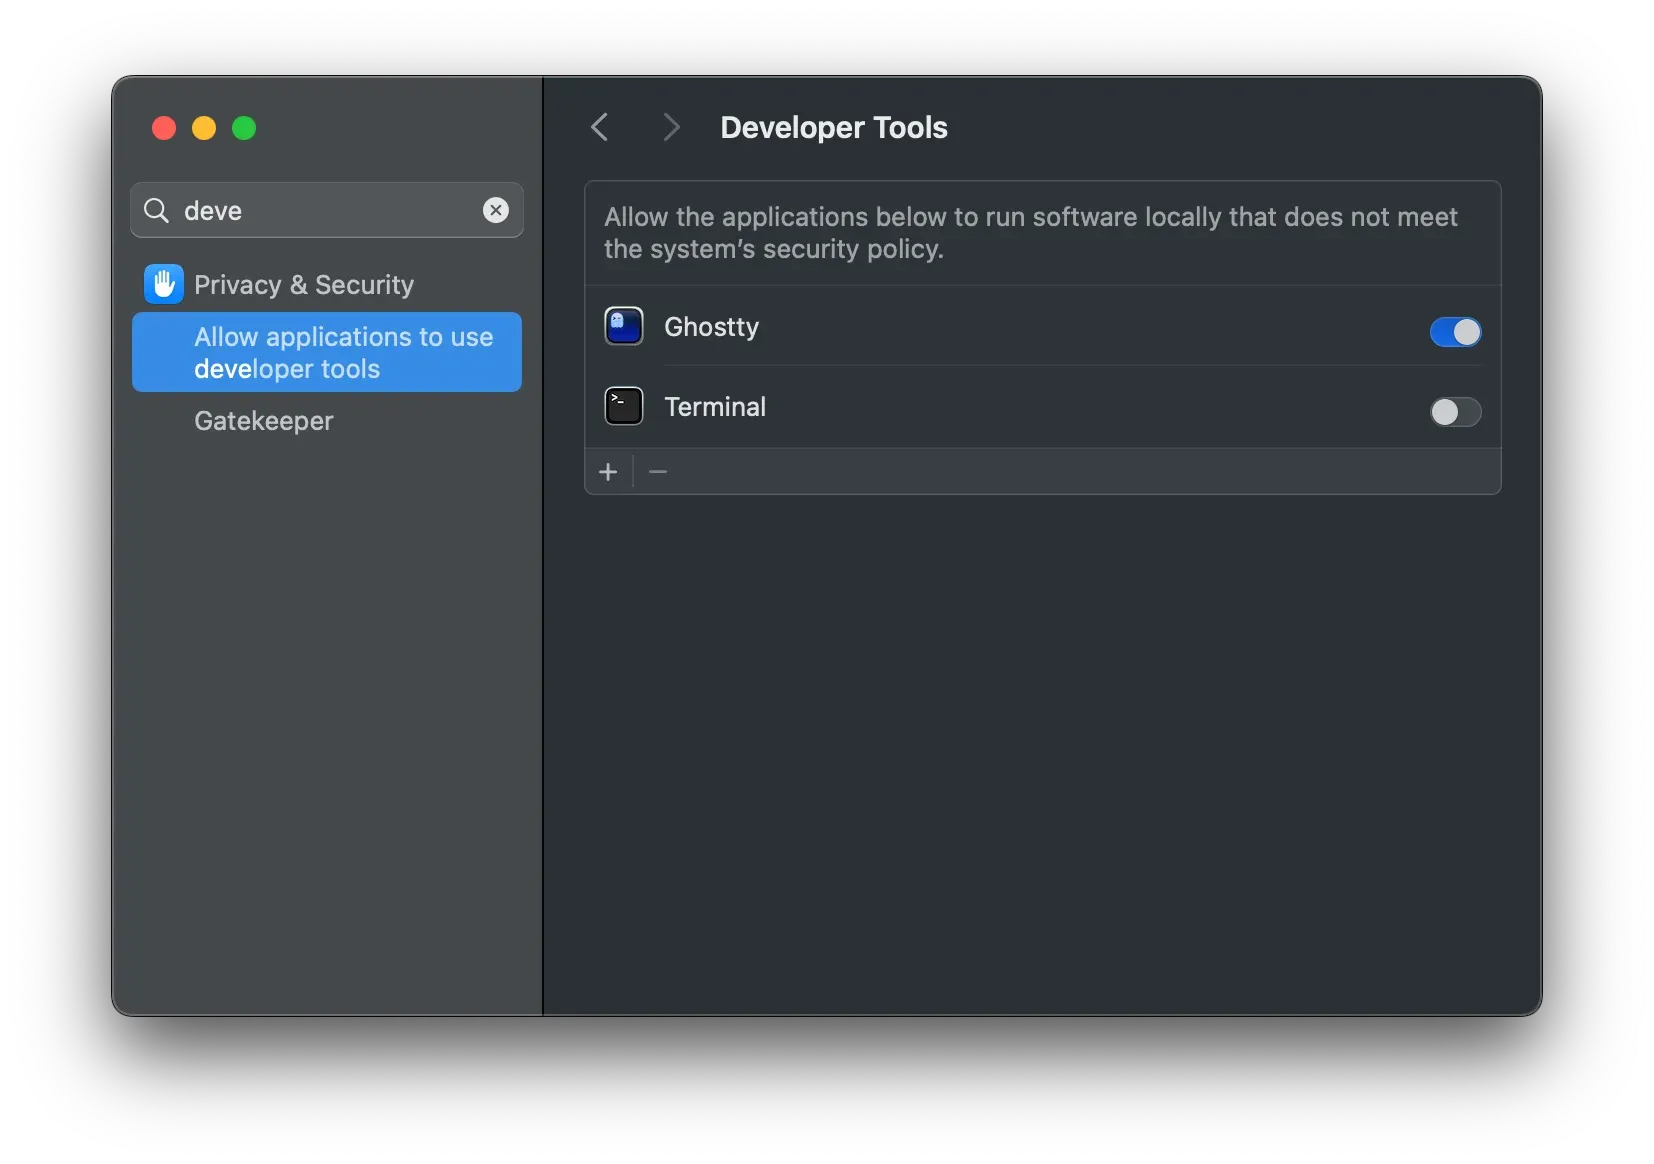Viewport: 1654px width, 1164px height.
Task: Click the green maximize window button
Action: [243, 128]
